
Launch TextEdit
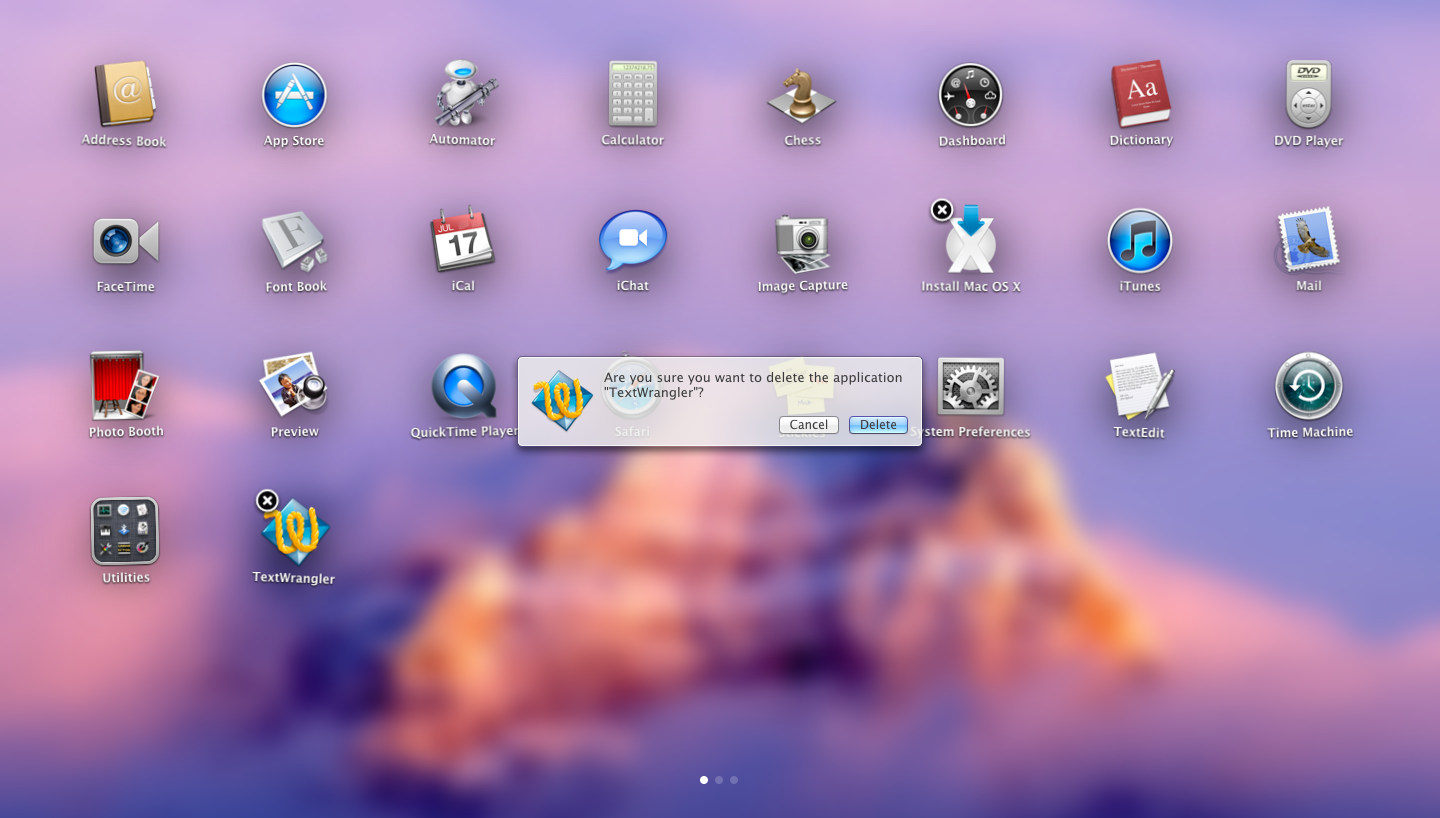click(1139, 386)
